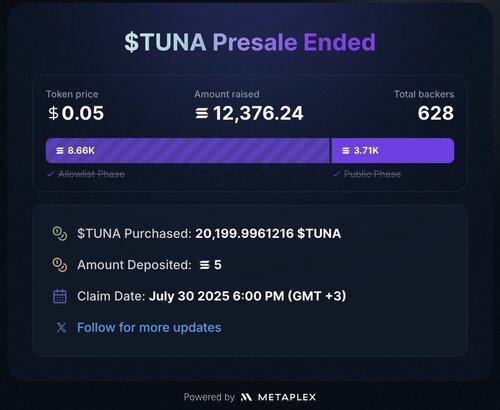Open the Follow for more updates link
This screenshot has height=410, width=500.
point(149,327)
